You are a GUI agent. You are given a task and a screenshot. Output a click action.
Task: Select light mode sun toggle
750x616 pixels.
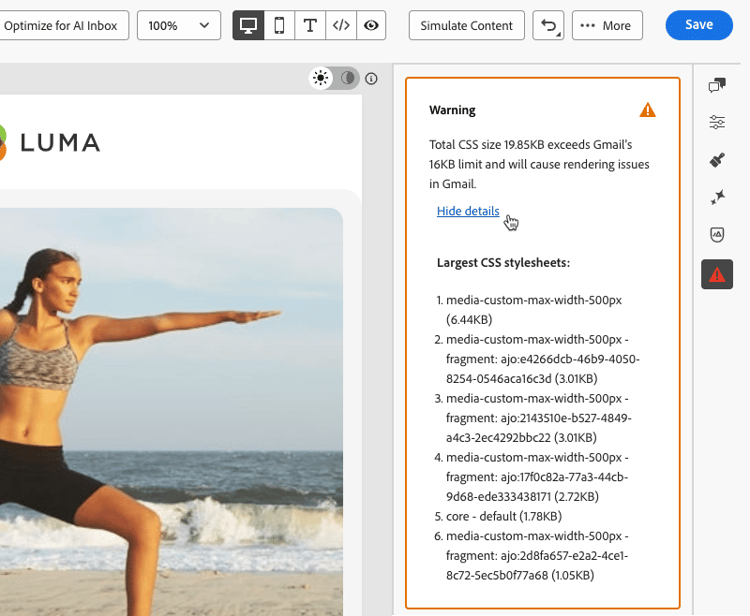pyautogui.click(x=320, y=77)
